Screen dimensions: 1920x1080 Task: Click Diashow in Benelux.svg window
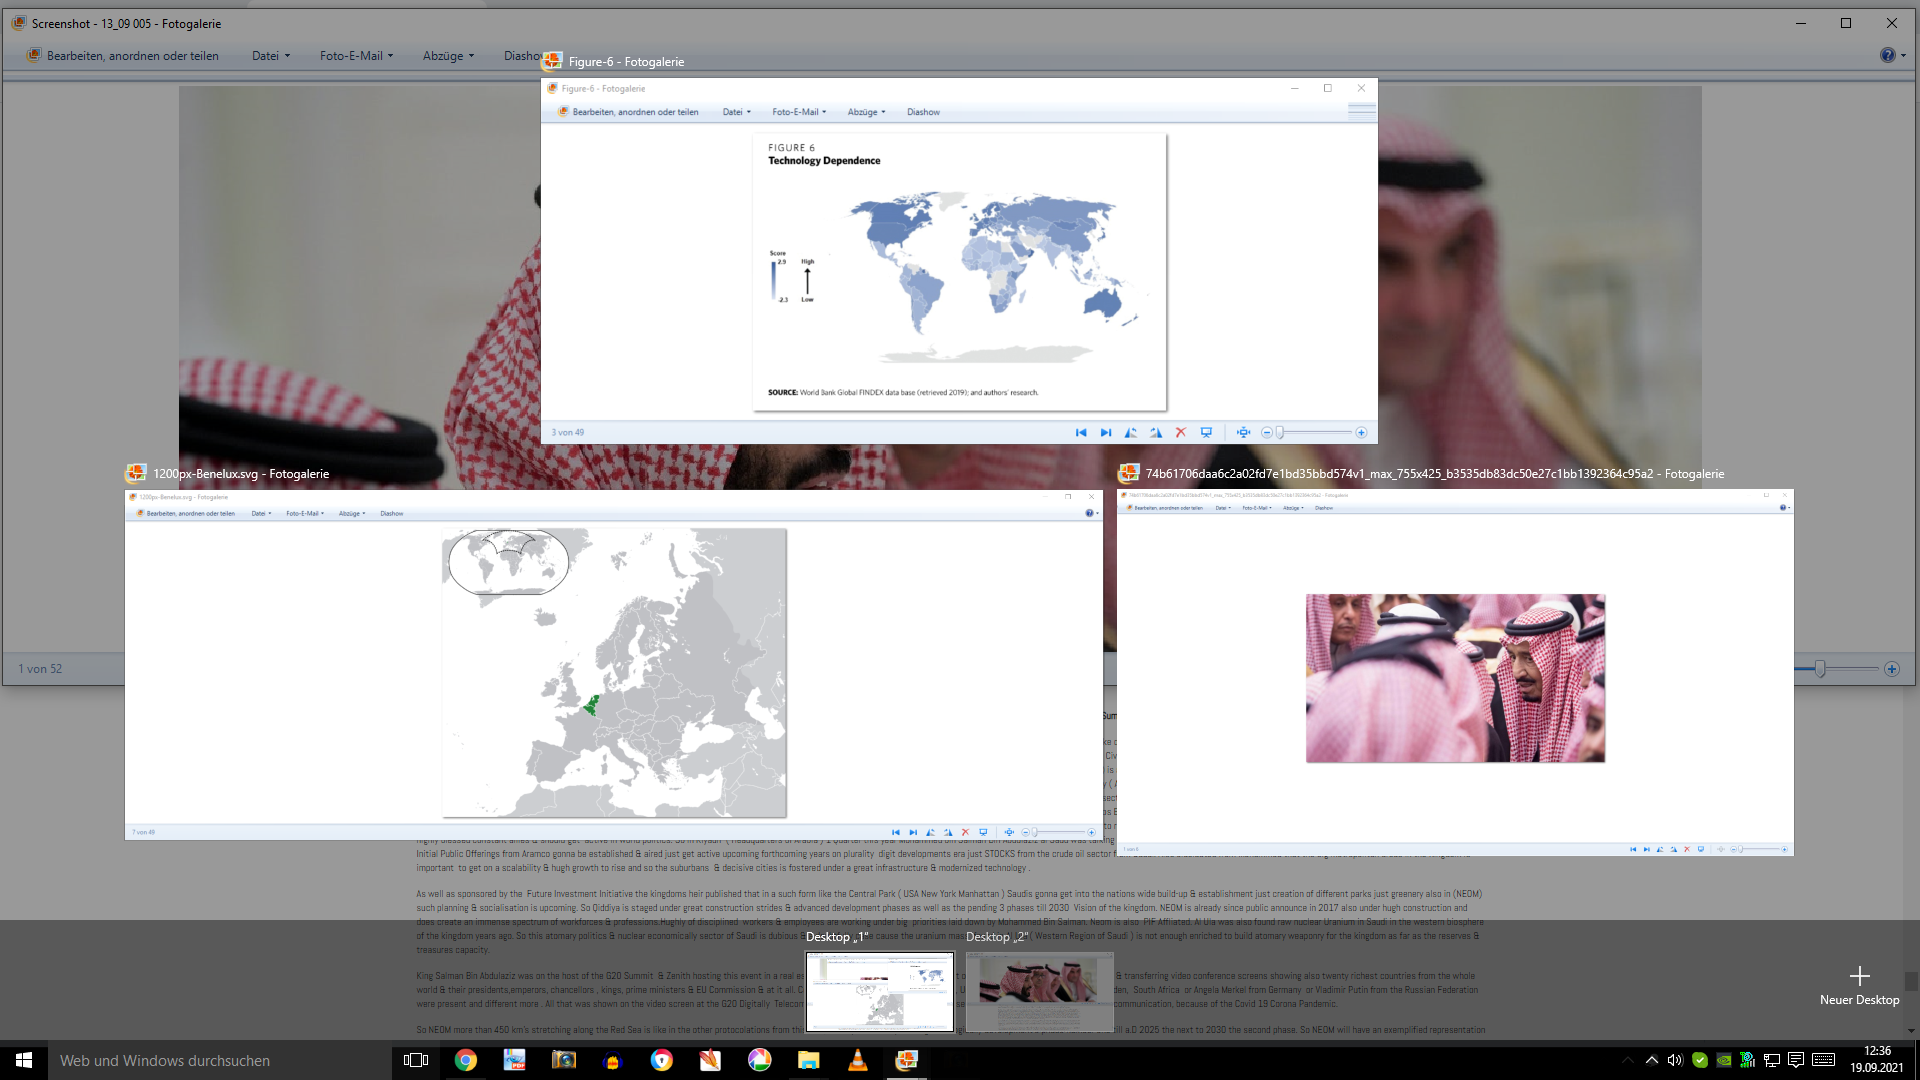click(x=392, y=514)
